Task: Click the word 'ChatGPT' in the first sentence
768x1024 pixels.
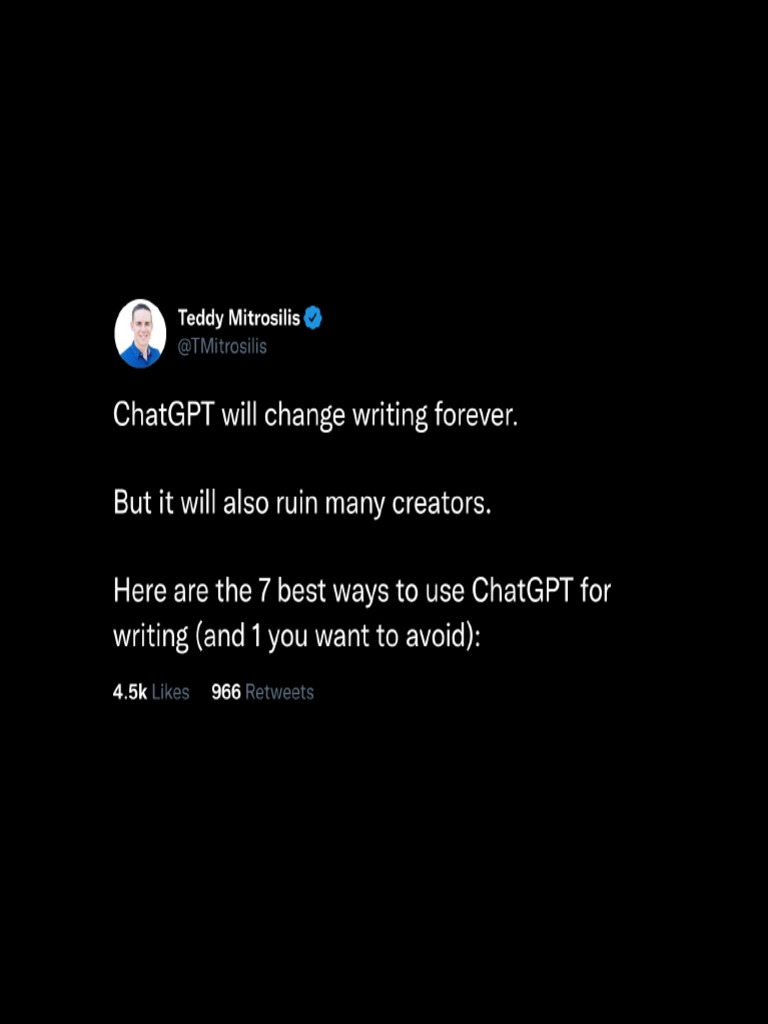Action: tap(163, 414)
